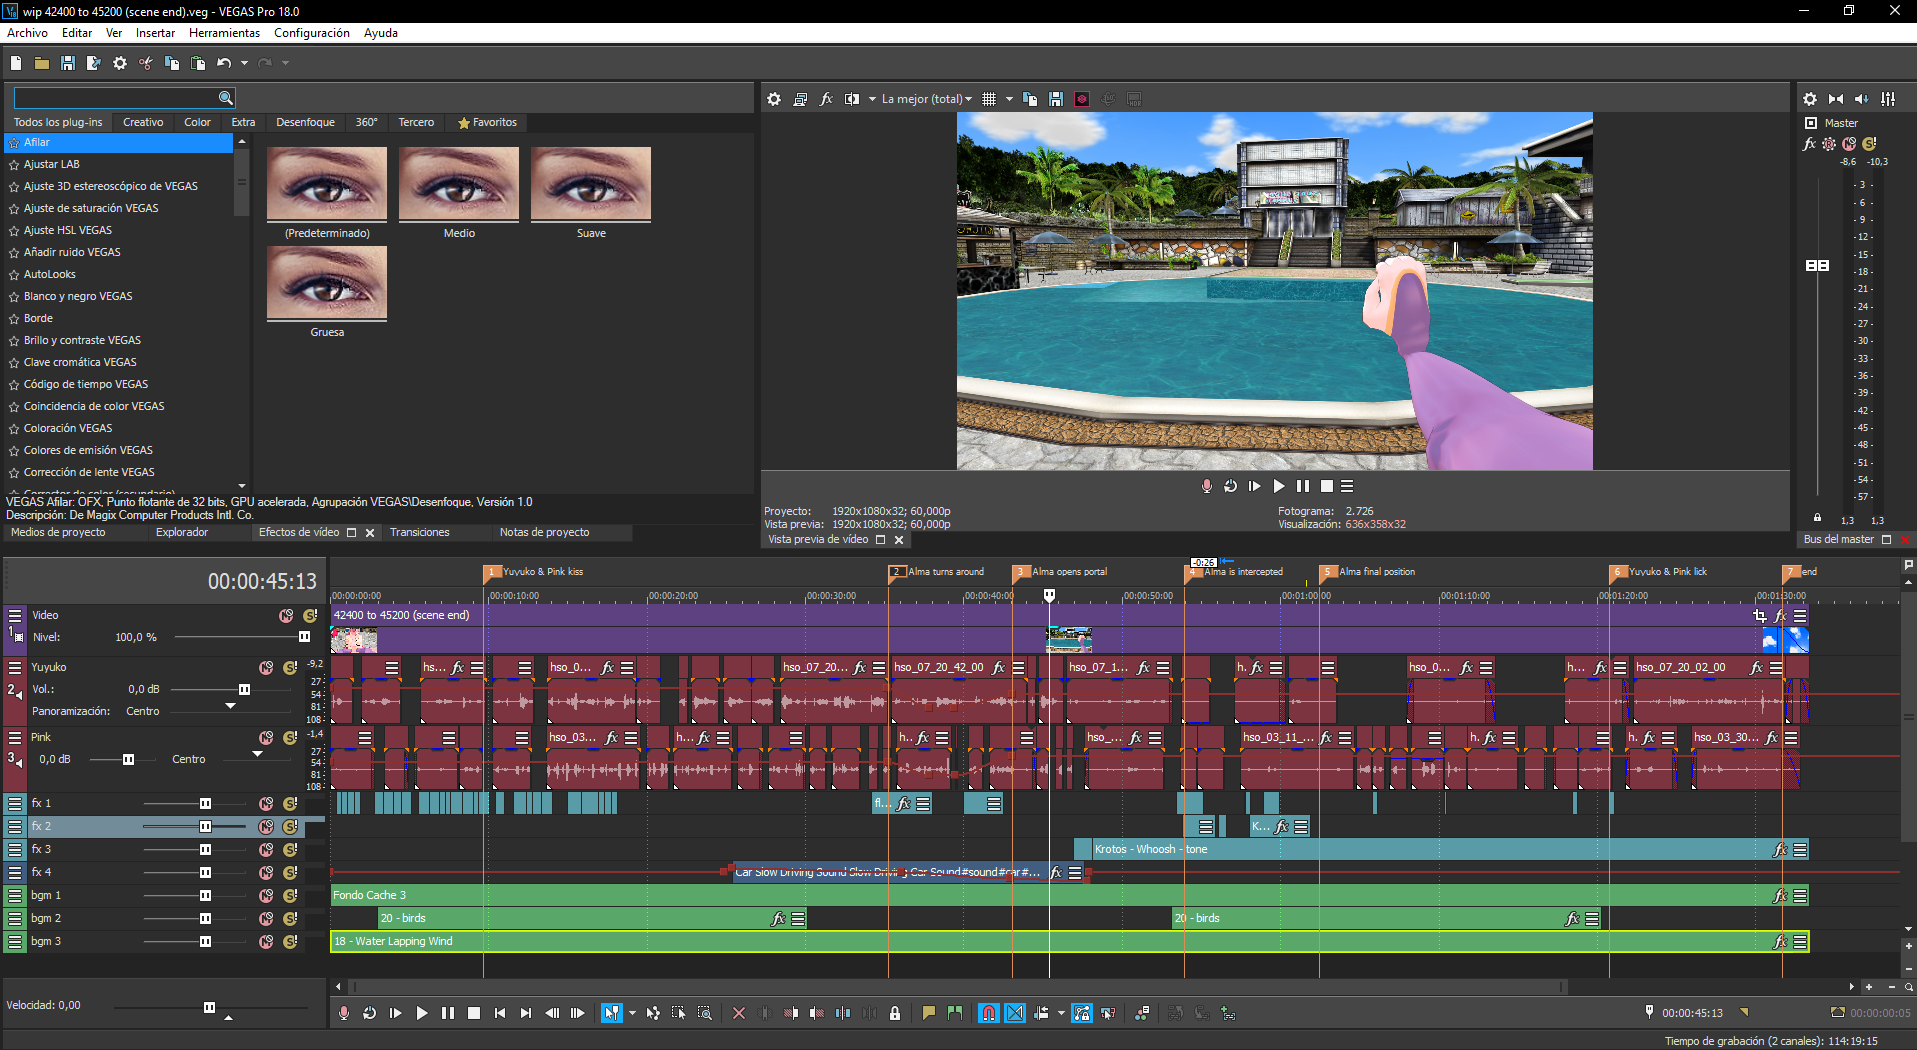Select the Envelope edit tool
The image size is (1917, 1050).
tap(653, 1013)
